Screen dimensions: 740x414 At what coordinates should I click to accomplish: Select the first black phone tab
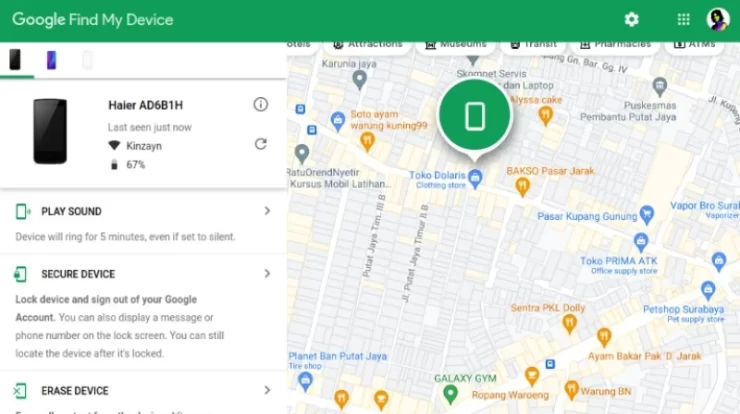(x=15, y=60)
